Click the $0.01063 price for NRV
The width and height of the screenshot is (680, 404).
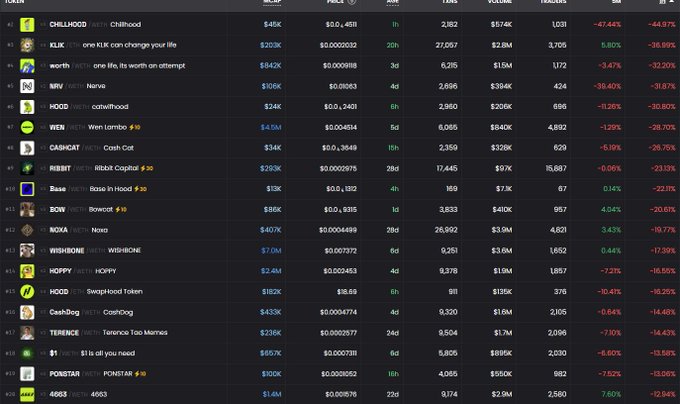tap(343, 86)
